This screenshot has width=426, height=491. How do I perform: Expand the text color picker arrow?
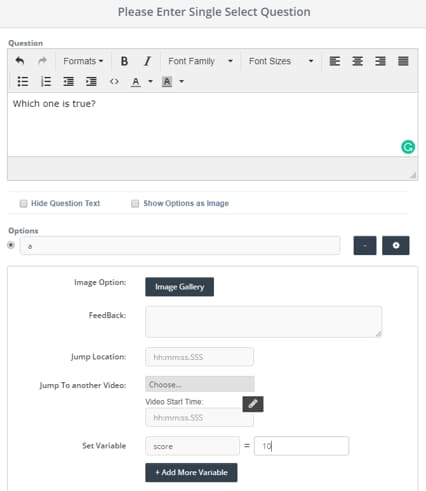(150, 81)
